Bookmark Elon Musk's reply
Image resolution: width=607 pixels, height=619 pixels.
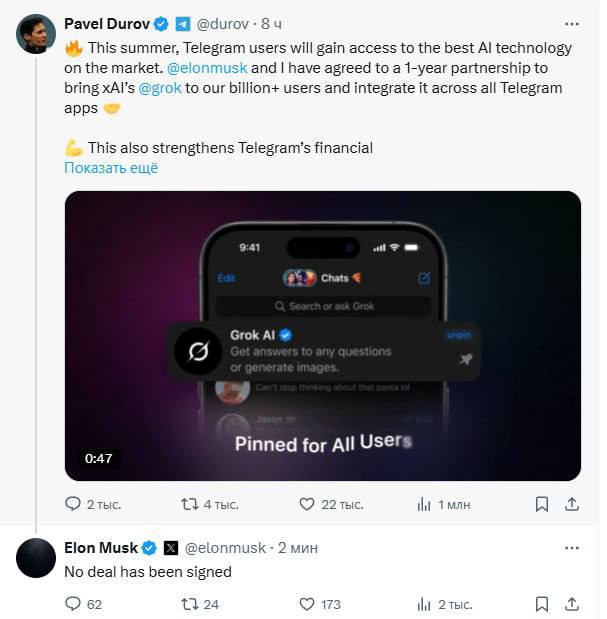[542, 604]
